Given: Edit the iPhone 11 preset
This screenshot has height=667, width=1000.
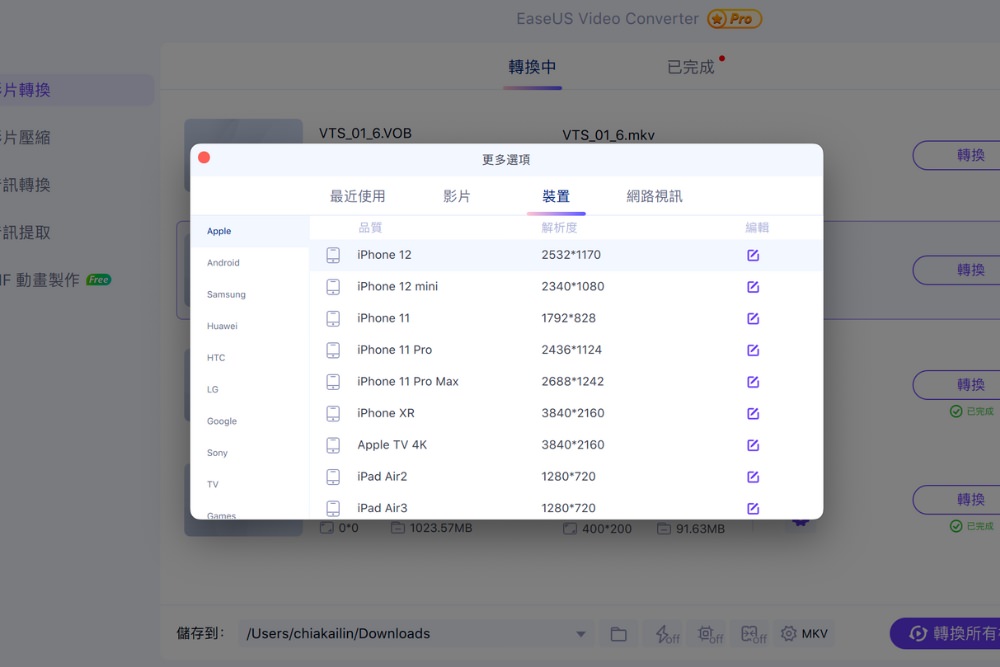Looking at the screenshot, I should [753, 318].
